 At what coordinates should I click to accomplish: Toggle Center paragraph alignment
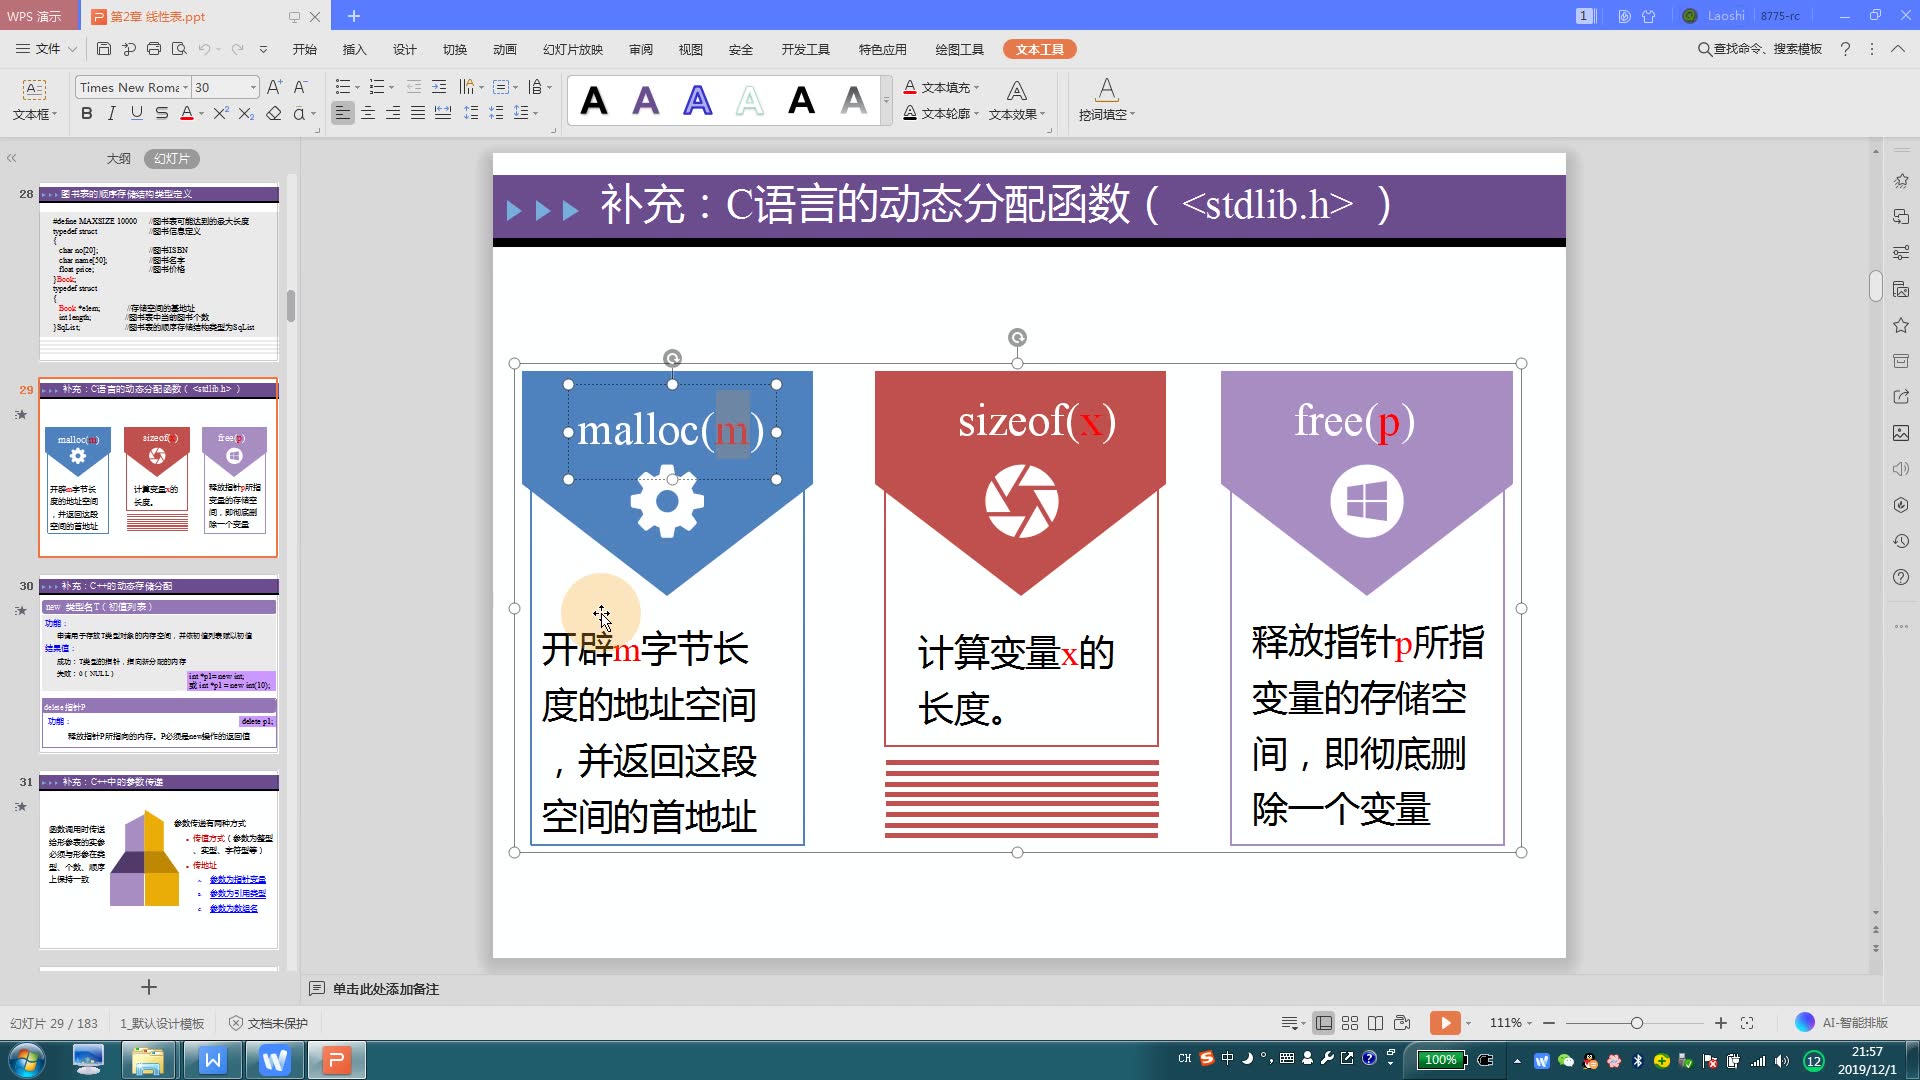[368, 113]
